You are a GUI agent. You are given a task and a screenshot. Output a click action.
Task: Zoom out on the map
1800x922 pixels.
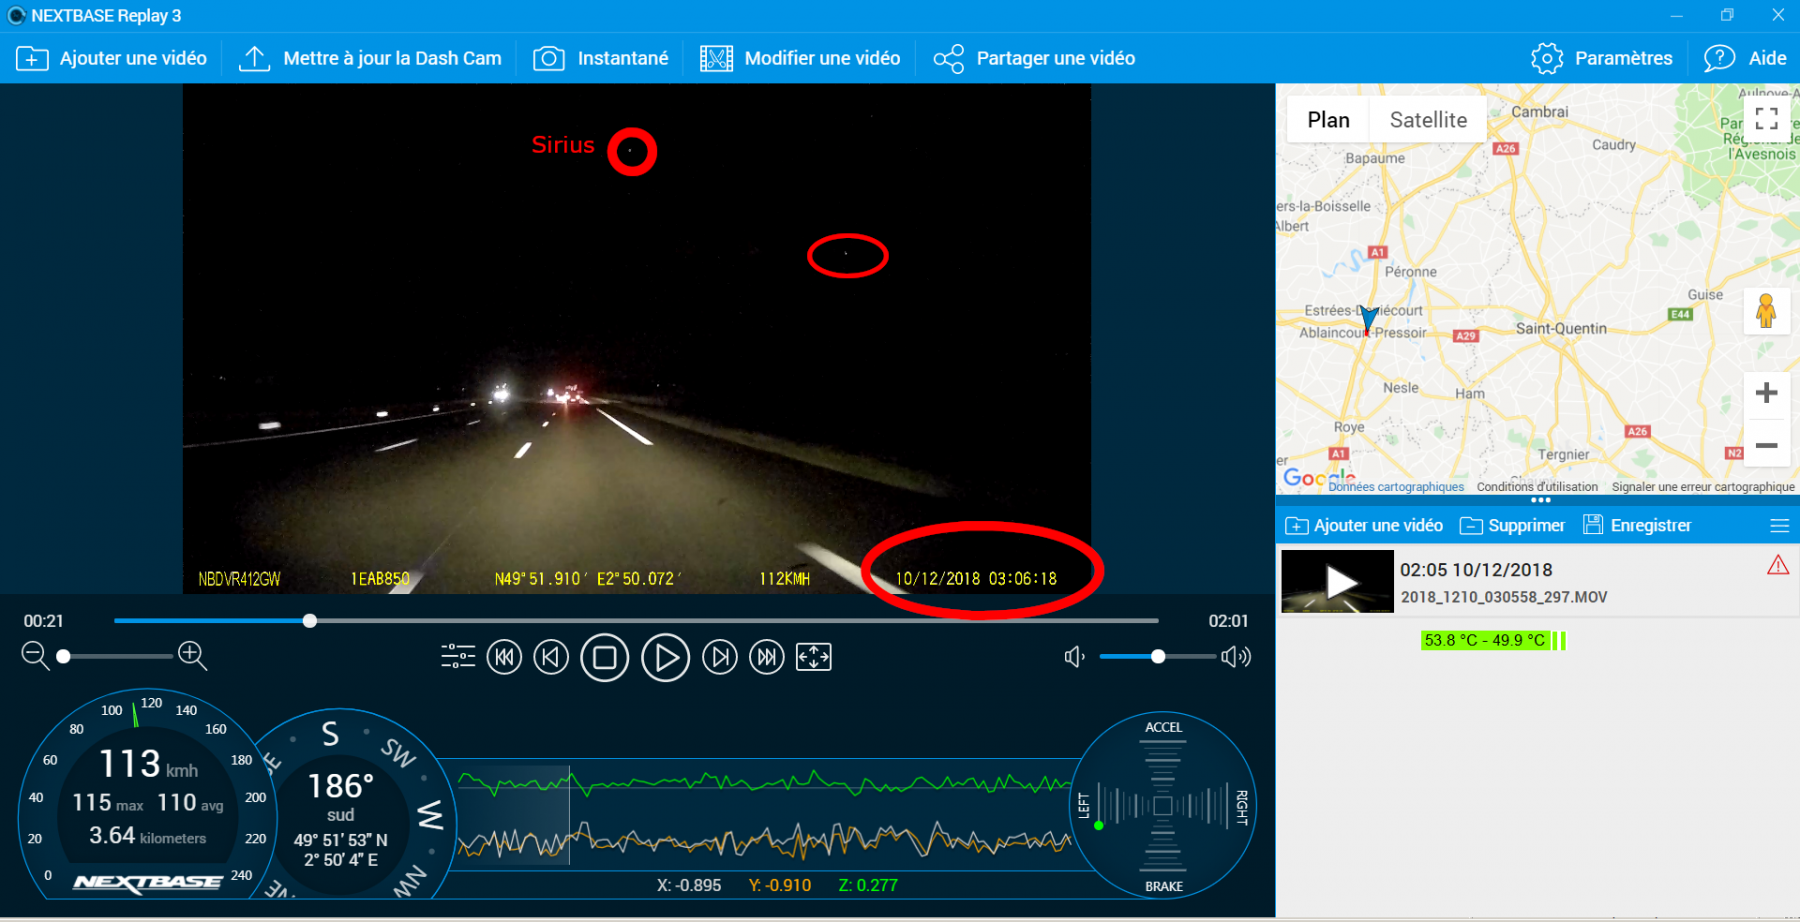pyautogui.click(x=1766, y=445)
